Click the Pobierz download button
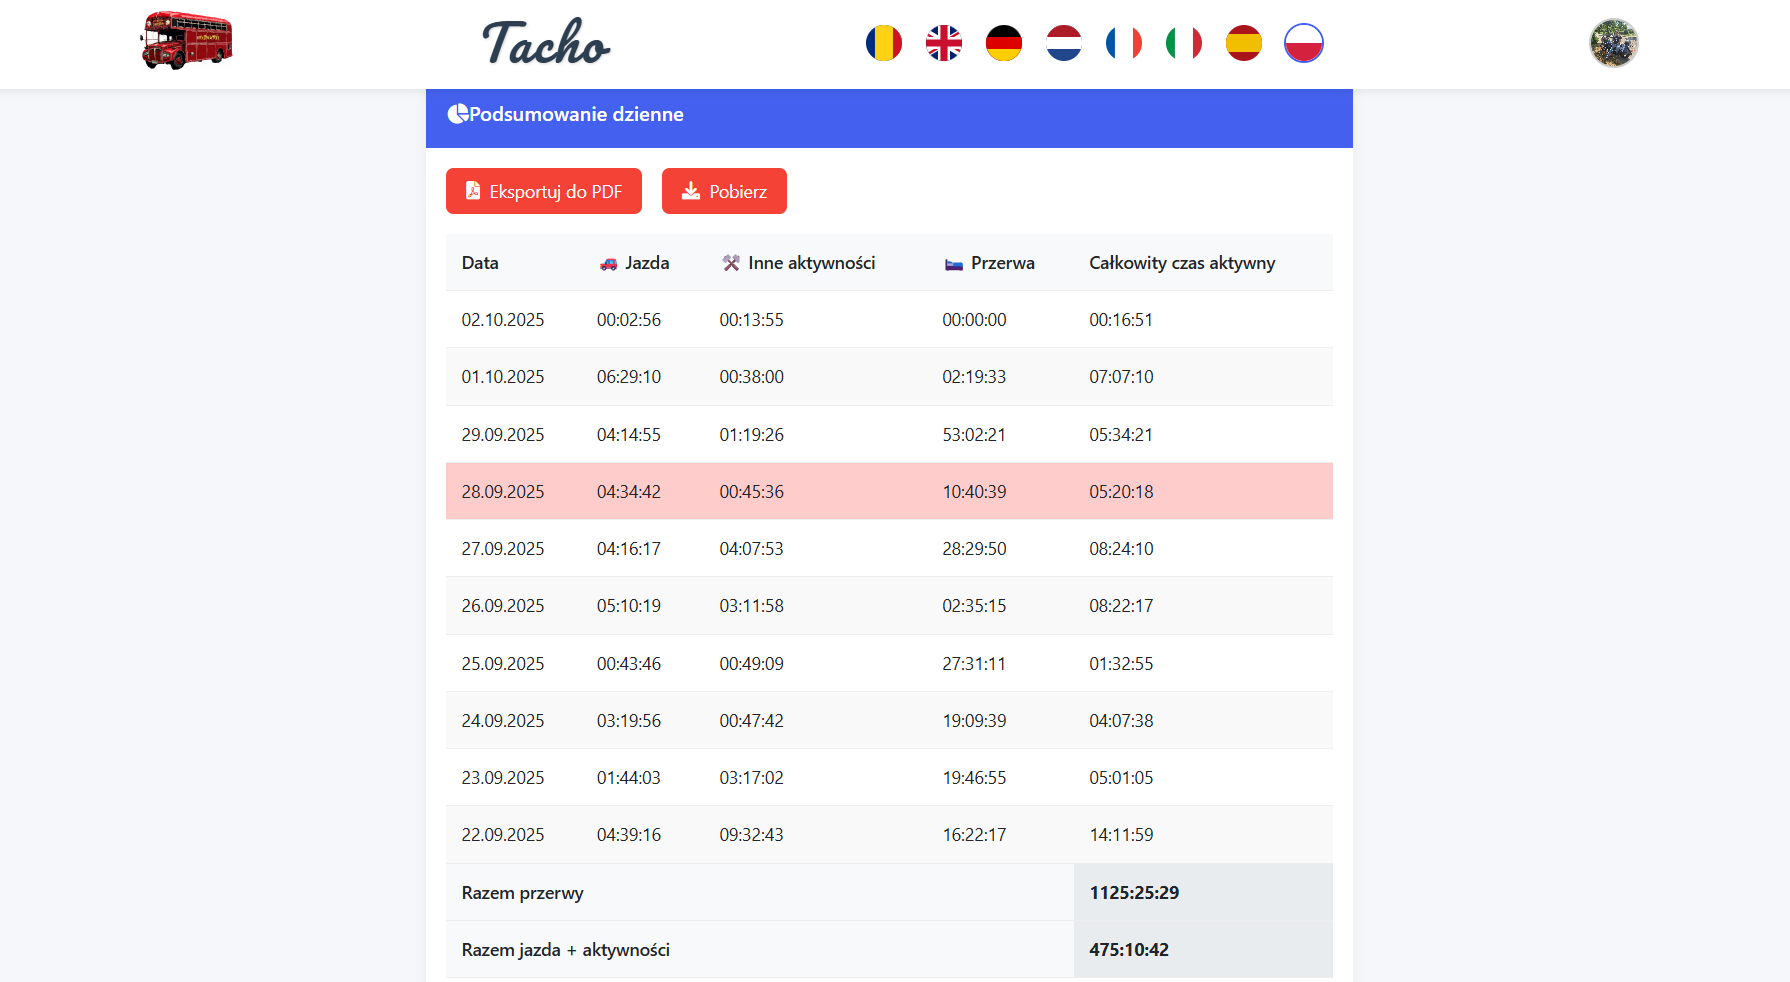Viewport: 1790px width, 982px height. [724, 191]
